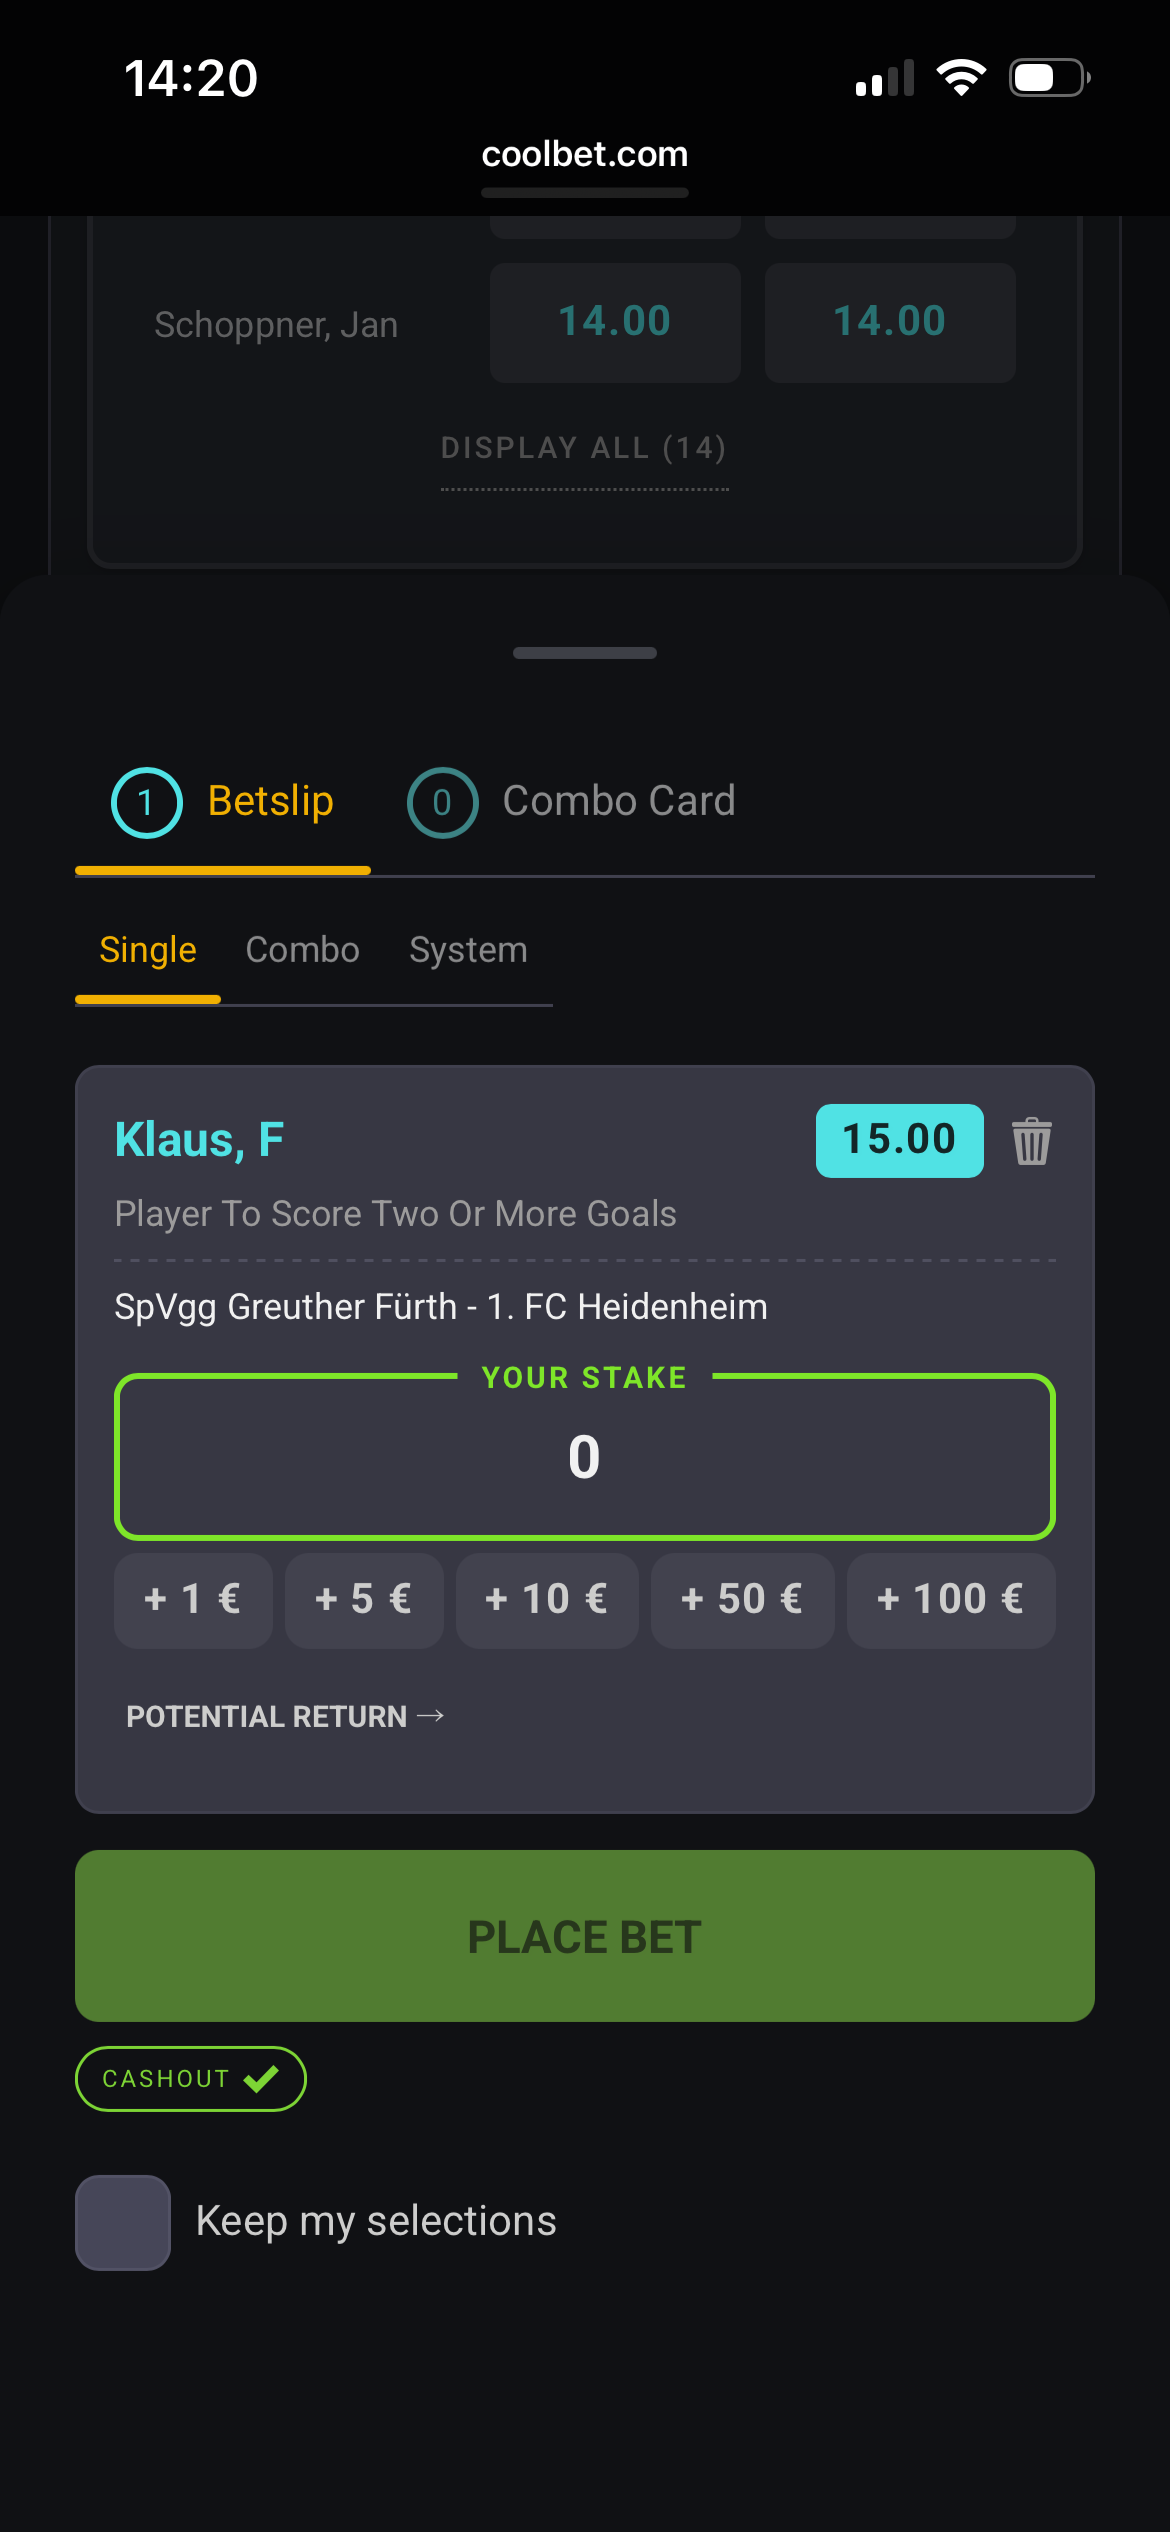1170x2532 pixels.
Task: Focus the Your Stake input field
Action: (585, 1457)
